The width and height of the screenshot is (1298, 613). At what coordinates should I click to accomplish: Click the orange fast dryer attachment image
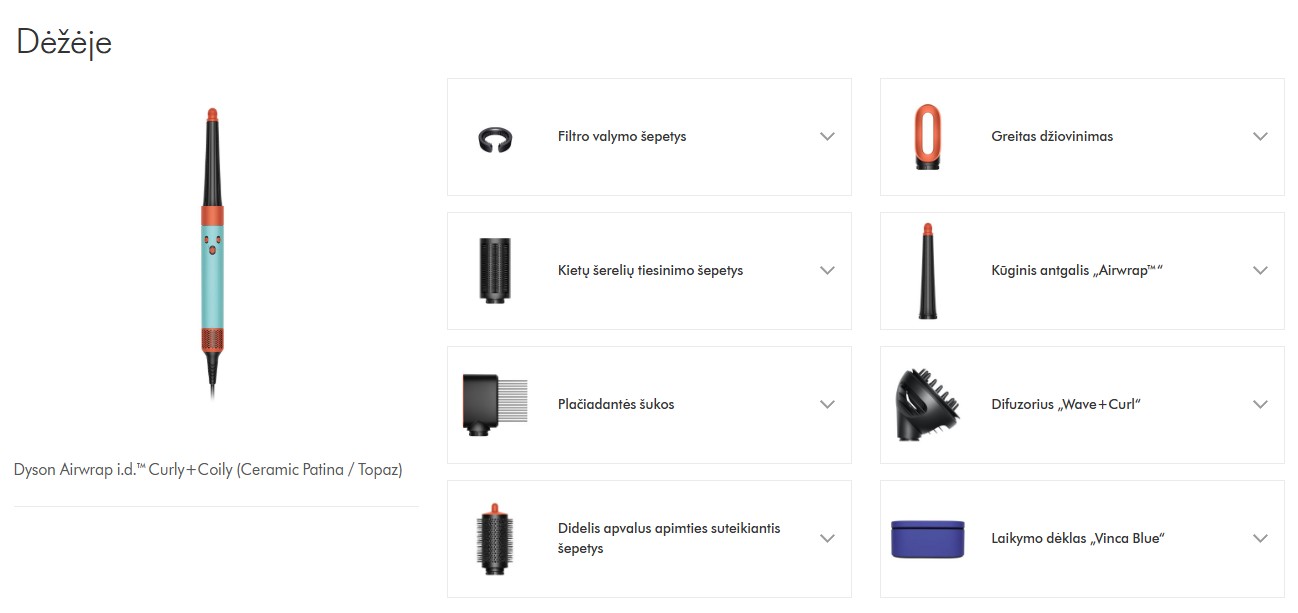coord(927,137)
